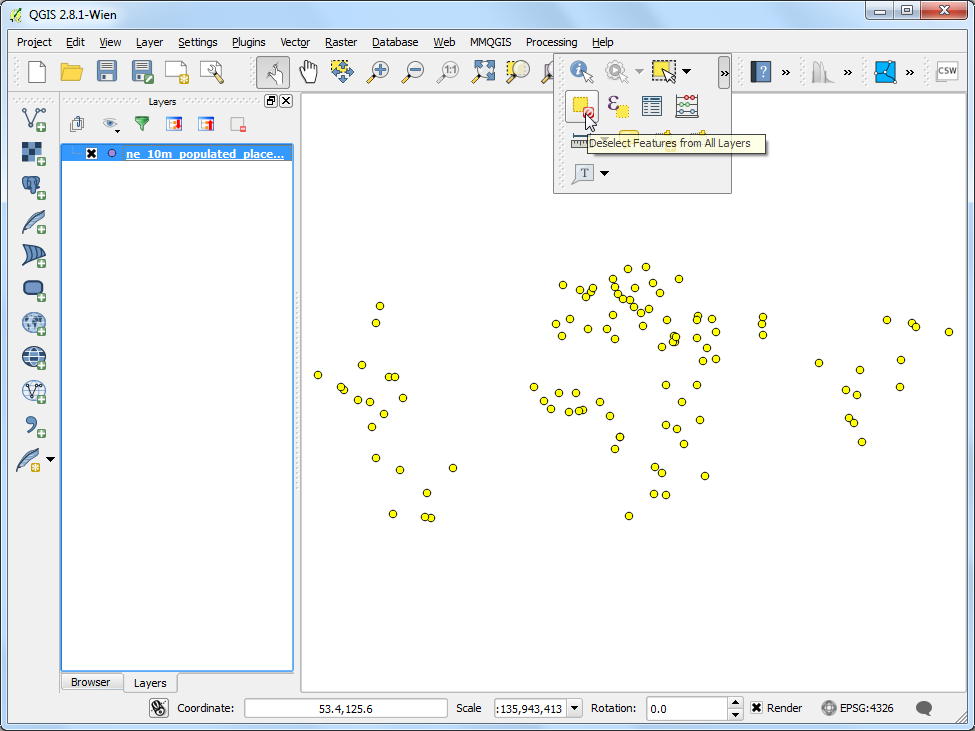Click Select by Expression icon
This screenshot has width=975, height=731.
[x=617, y=106]
